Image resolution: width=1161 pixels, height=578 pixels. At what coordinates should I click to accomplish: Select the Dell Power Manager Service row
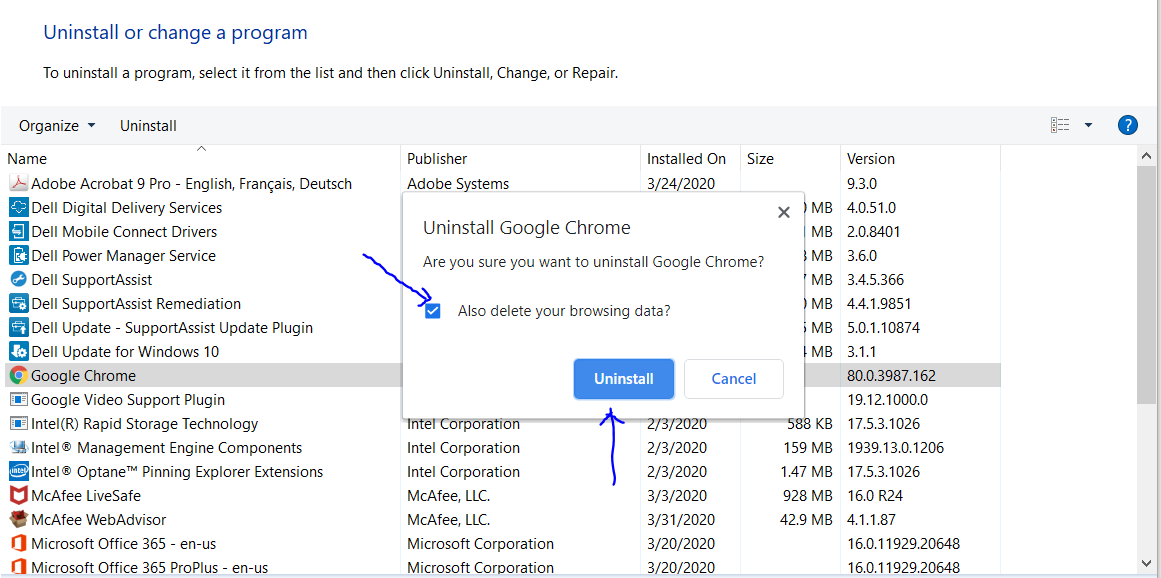[123, 256]
